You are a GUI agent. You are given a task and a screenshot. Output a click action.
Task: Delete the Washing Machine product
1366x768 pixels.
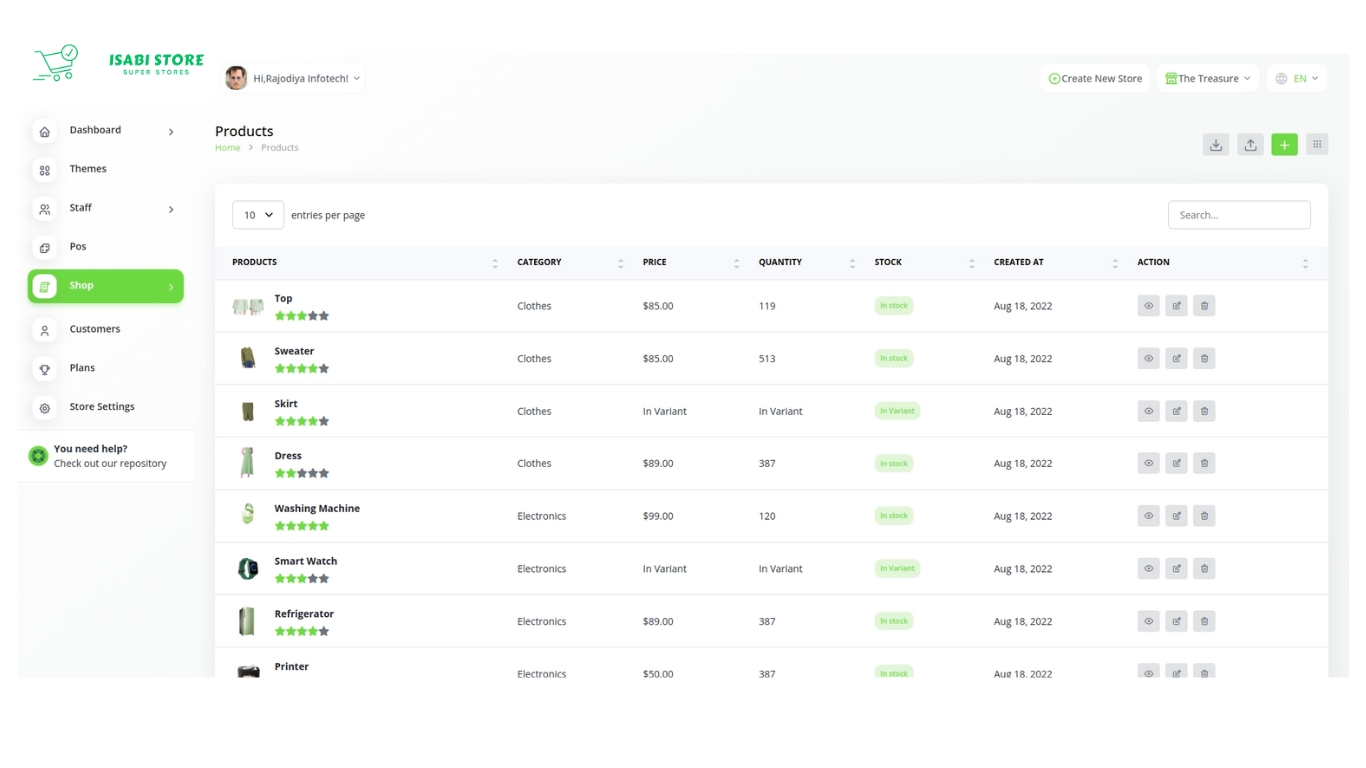1204,516
